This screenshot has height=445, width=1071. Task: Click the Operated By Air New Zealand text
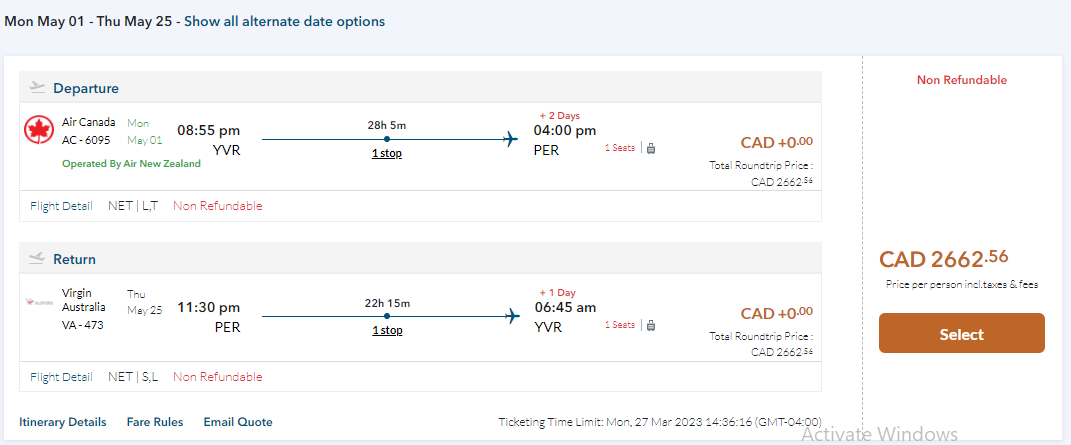[x=131, y=164]
